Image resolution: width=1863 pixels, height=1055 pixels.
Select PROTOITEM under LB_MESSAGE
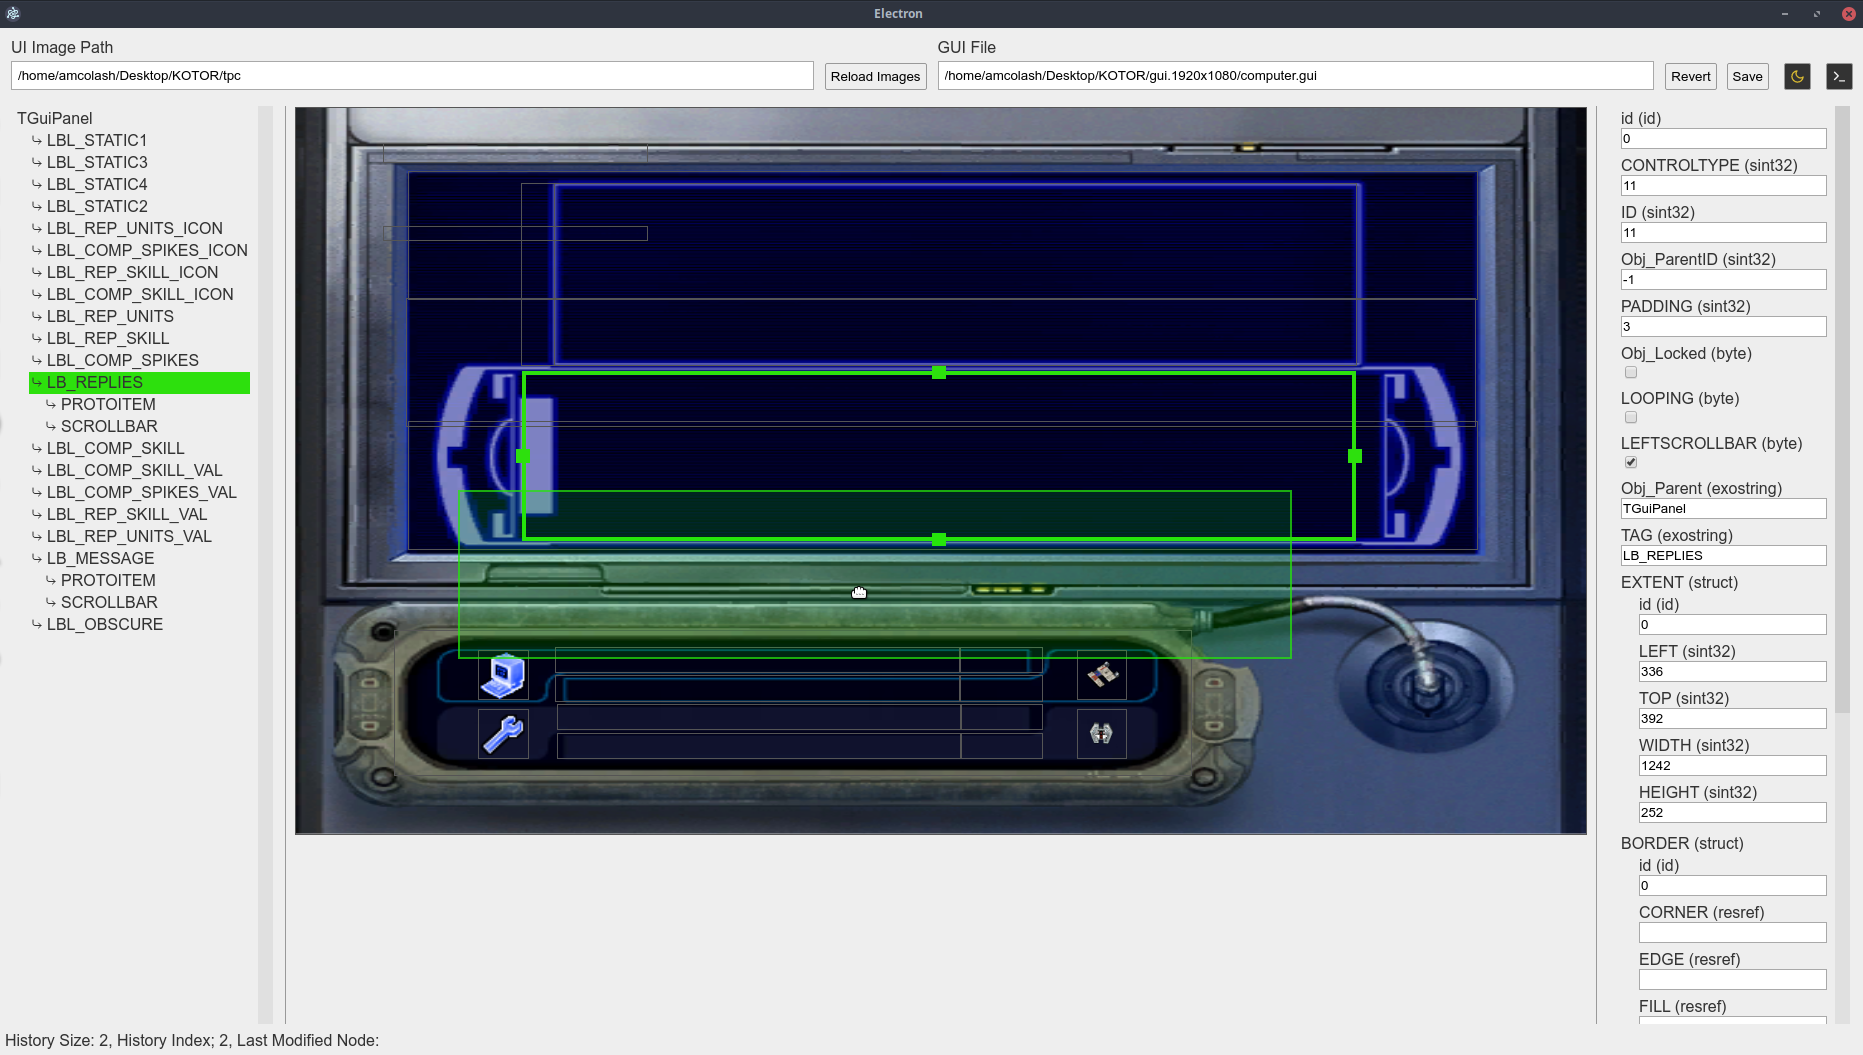click(x=108, y=580)
